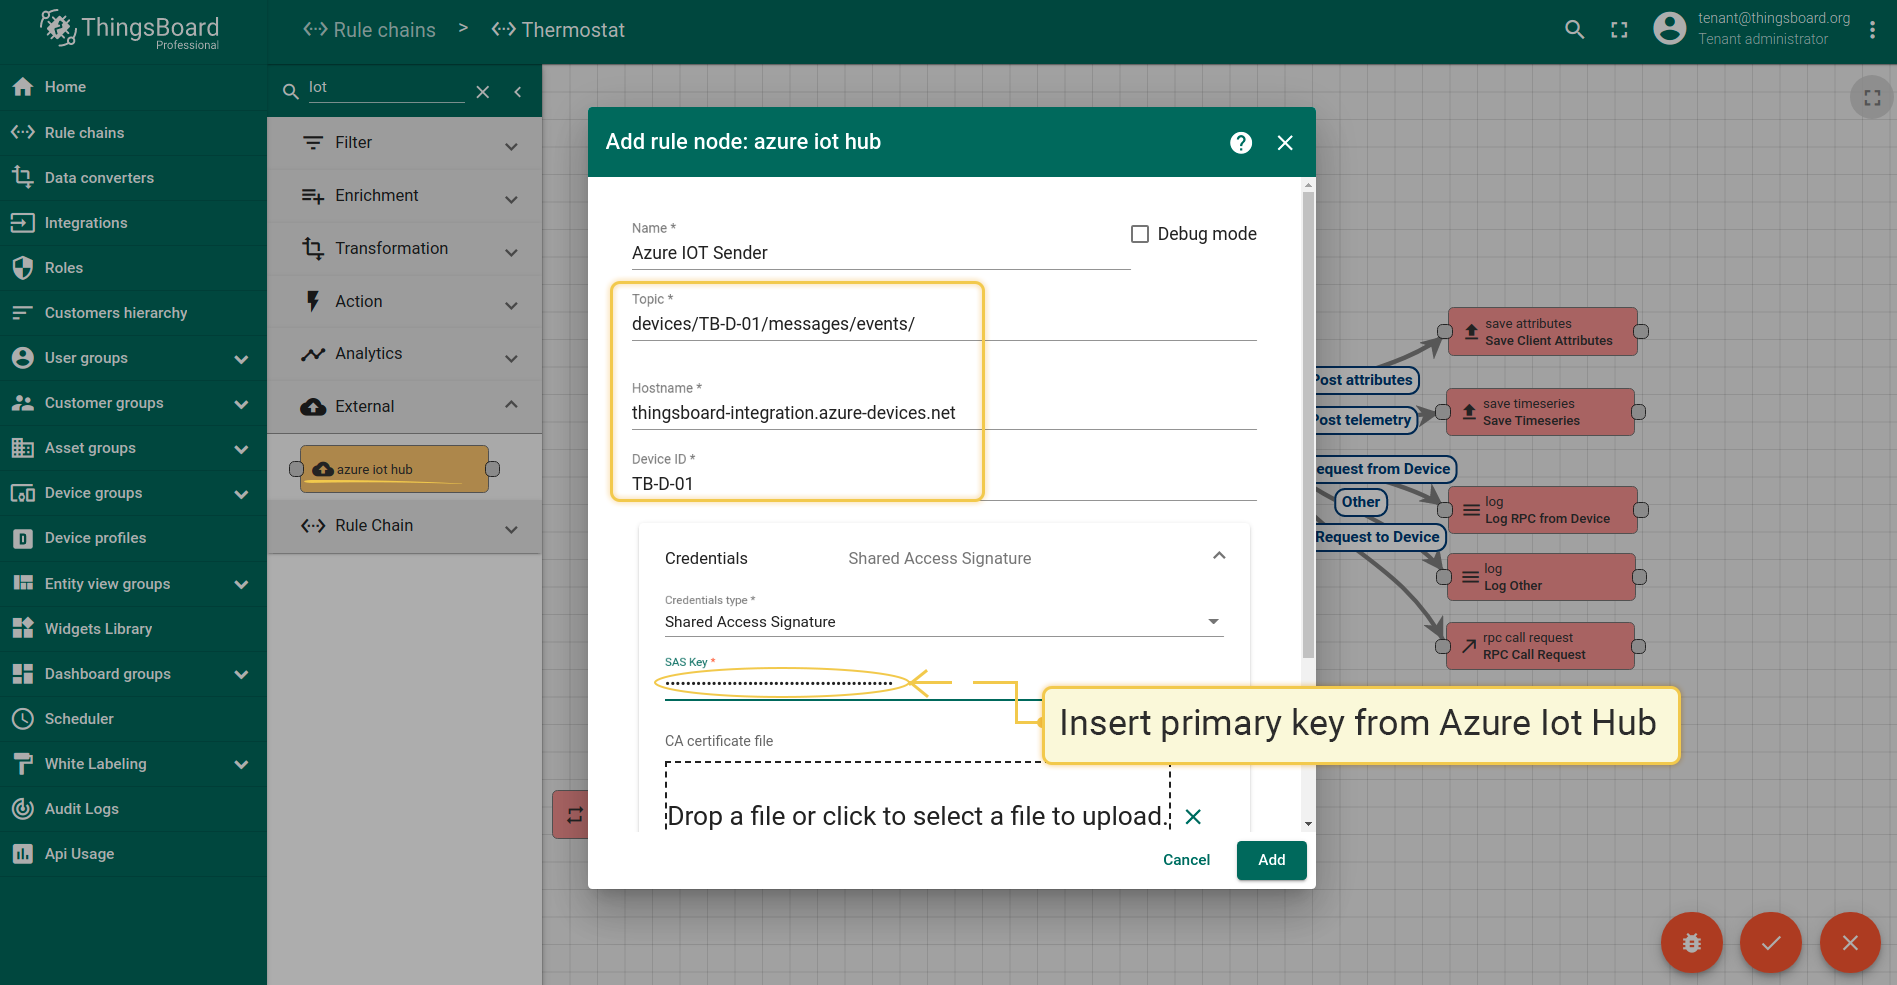The width and height of the screenshot is (1897, 985).
Task: Expand the Rule Chain node category
Action: pyautogui.click(x=405, y=526)
